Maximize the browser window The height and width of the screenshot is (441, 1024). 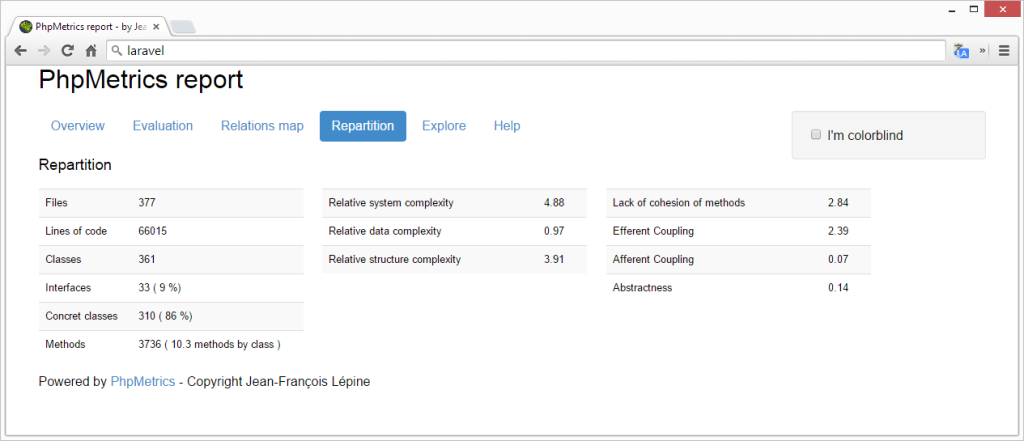coord(970,9)
